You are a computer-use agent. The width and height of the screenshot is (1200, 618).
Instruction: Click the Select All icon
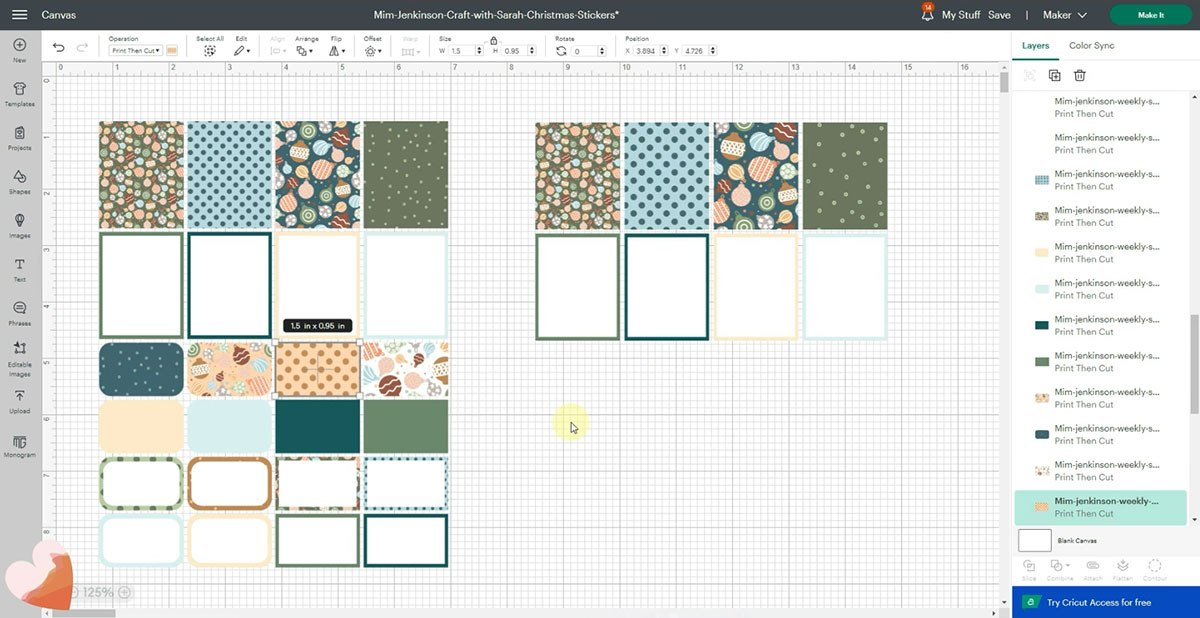pyautogui.click(x=210, y=50)
